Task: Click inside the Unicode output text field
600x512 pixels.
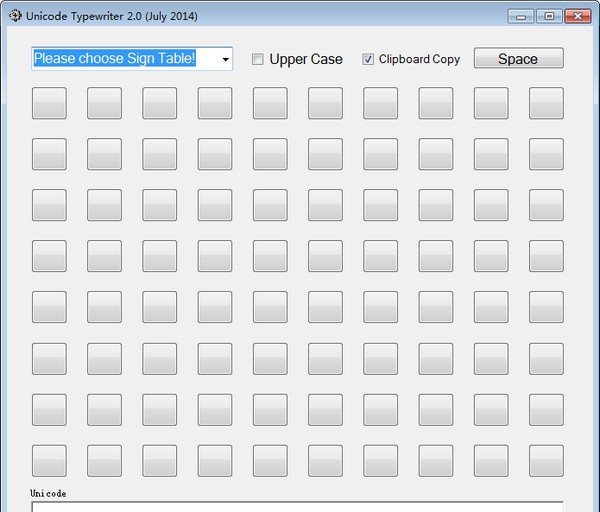Action: pyautogui.click(x=297, y=506)
